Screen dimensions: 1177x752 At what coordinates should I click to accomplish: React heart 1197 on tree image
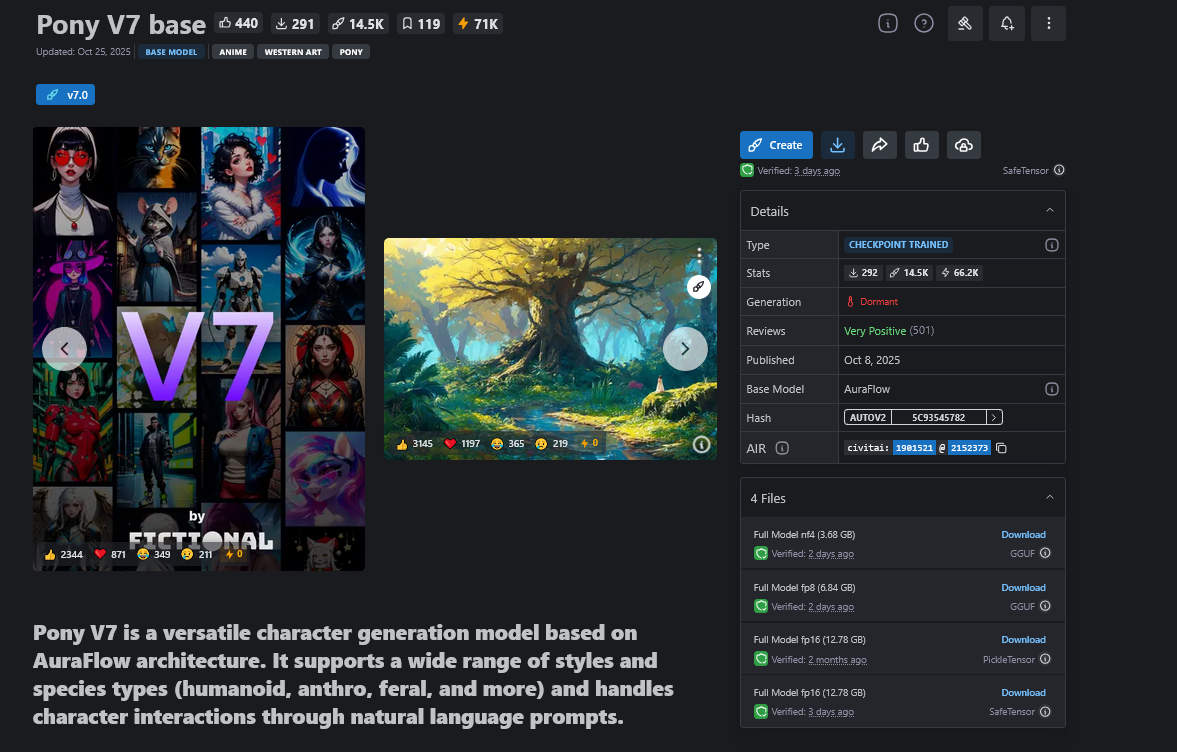pos(462,444)
